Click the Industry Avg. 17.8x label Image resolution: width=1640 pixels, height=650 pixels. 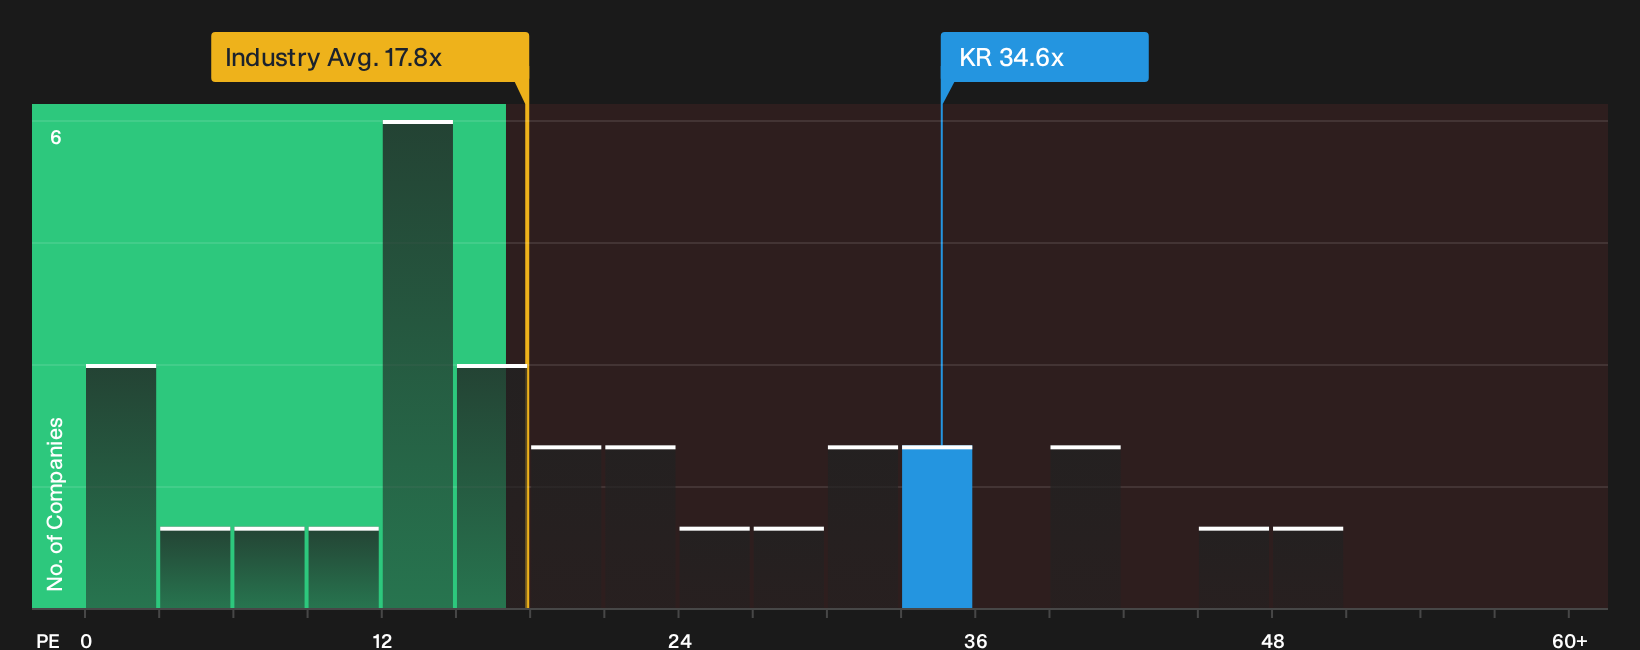[369, 57]
